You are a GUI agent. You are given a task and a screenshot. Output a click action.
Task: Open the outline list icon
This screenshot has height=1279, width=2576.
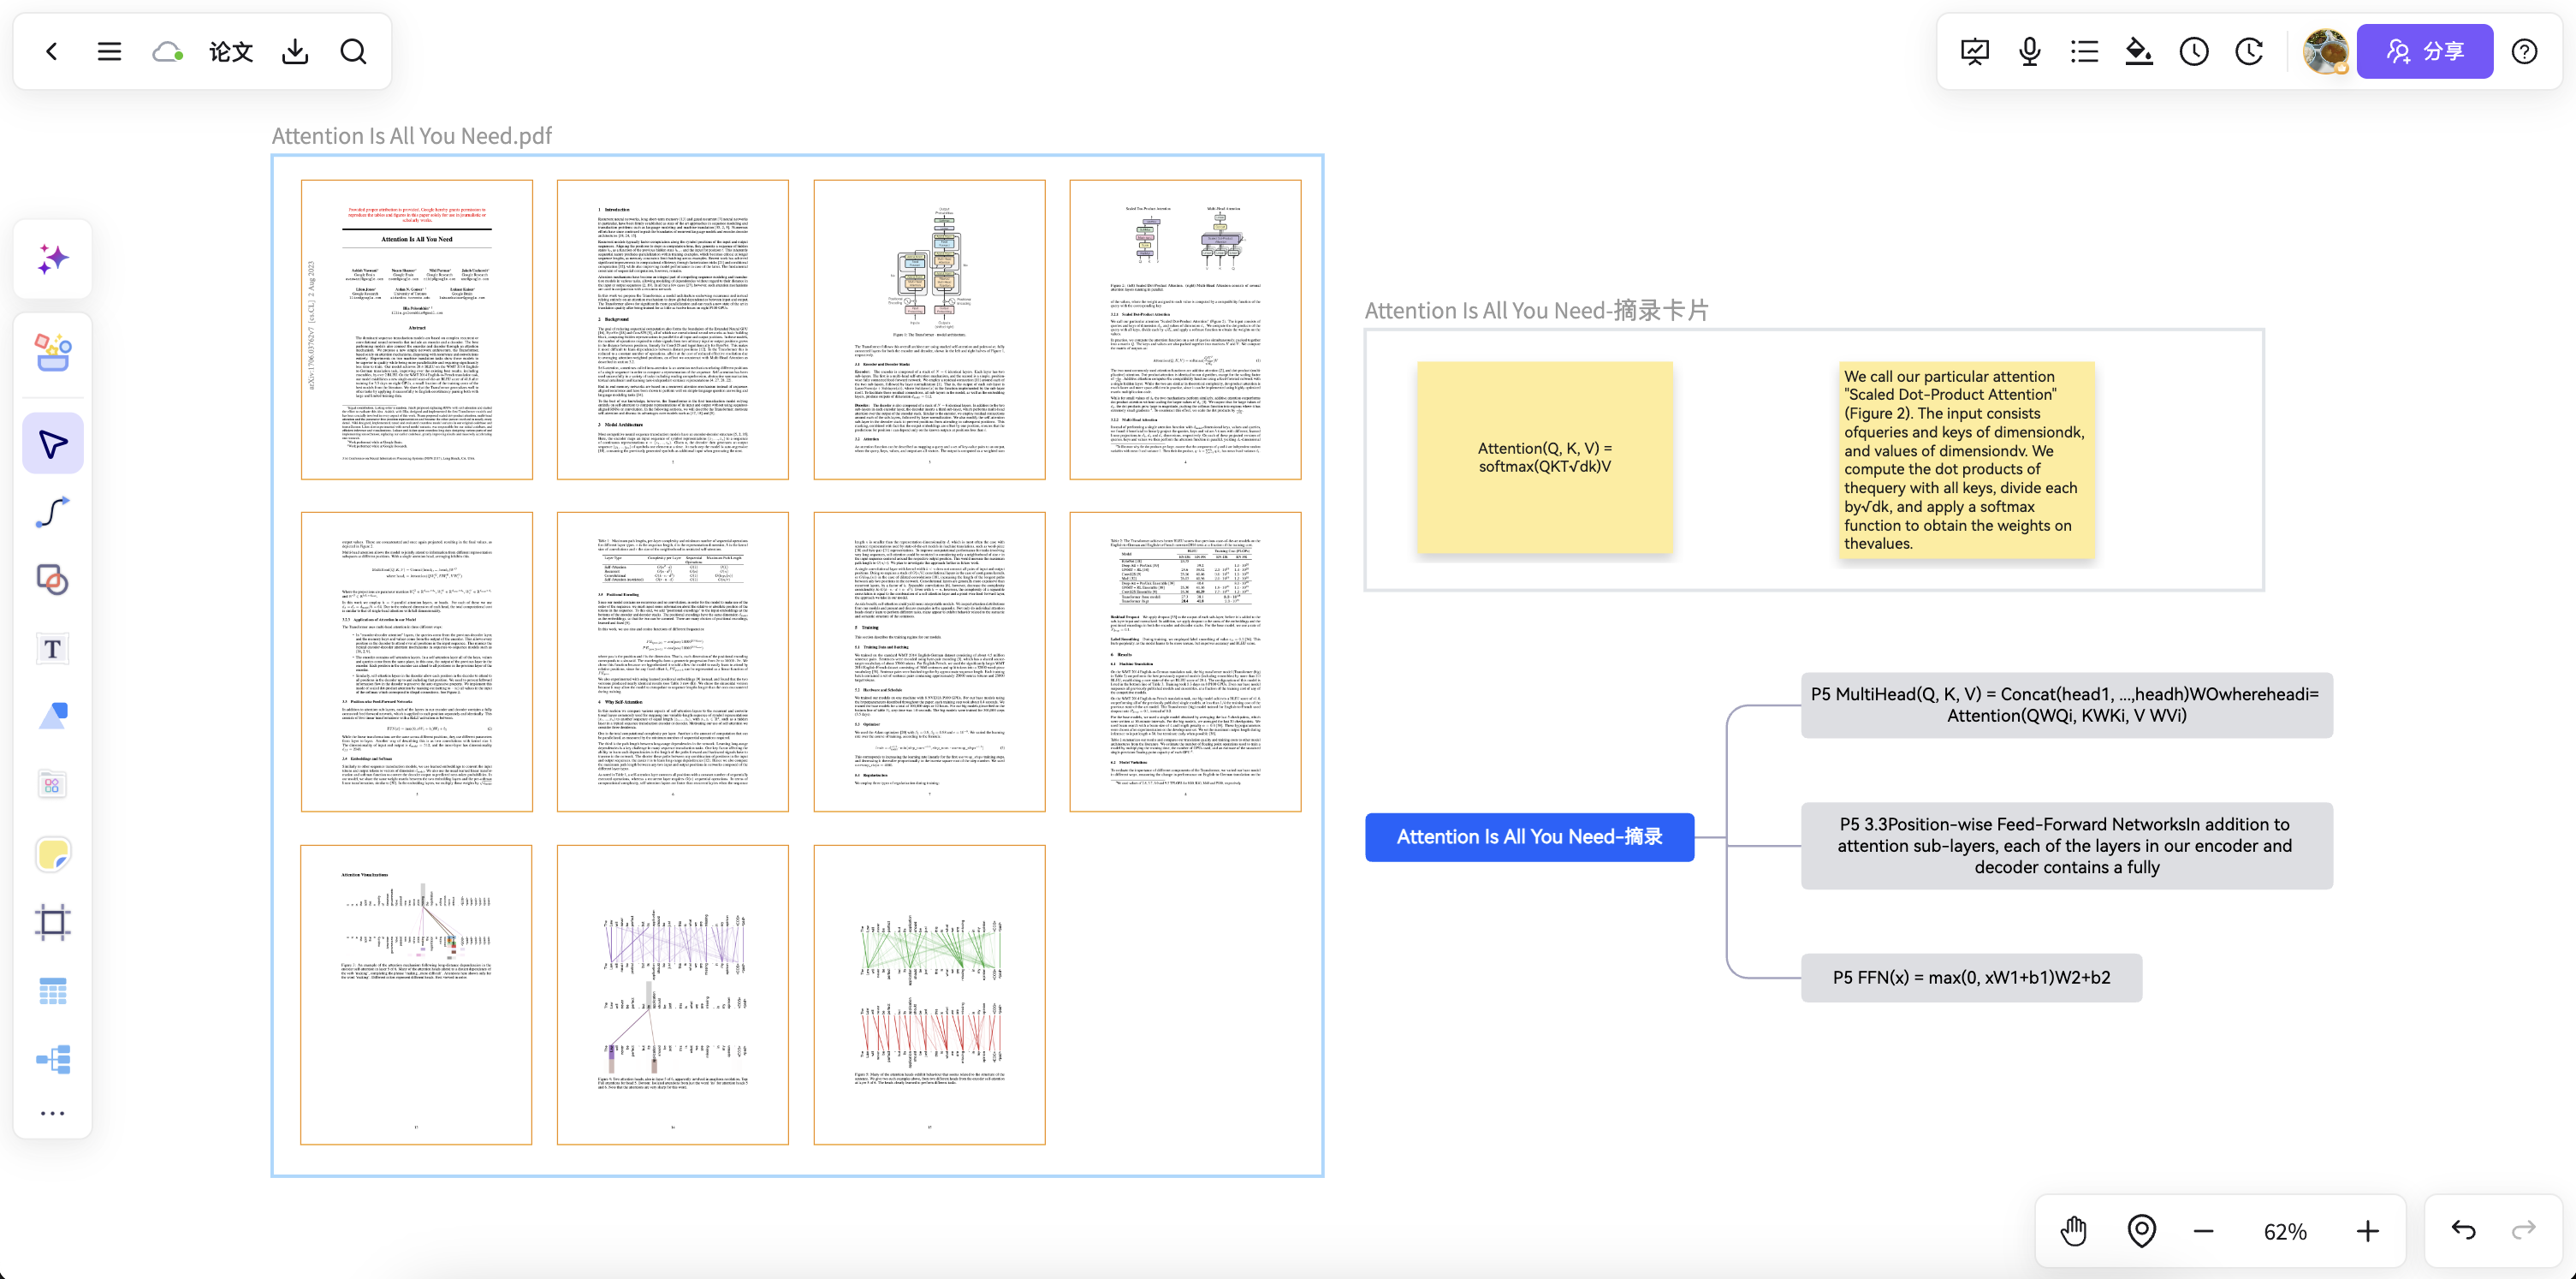pyautogui.click(x=2084, y=51)
